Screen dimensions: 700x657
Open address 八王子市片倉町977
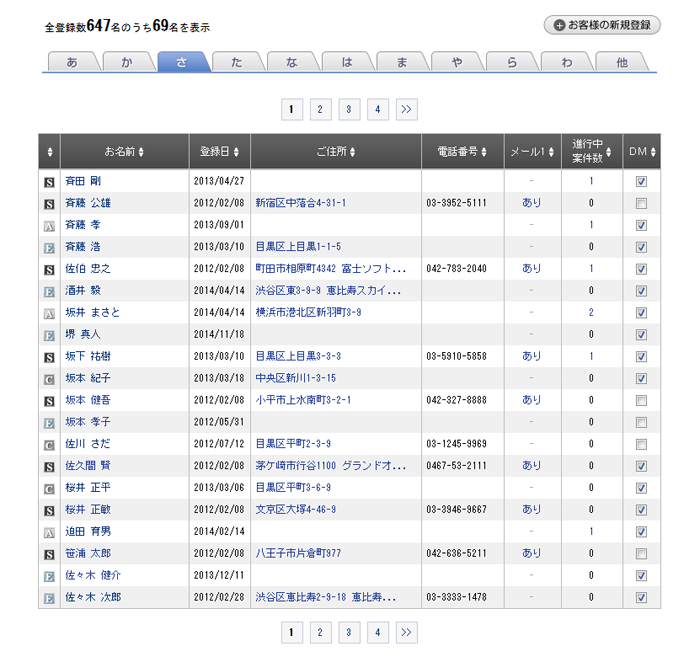click(298, 553)
